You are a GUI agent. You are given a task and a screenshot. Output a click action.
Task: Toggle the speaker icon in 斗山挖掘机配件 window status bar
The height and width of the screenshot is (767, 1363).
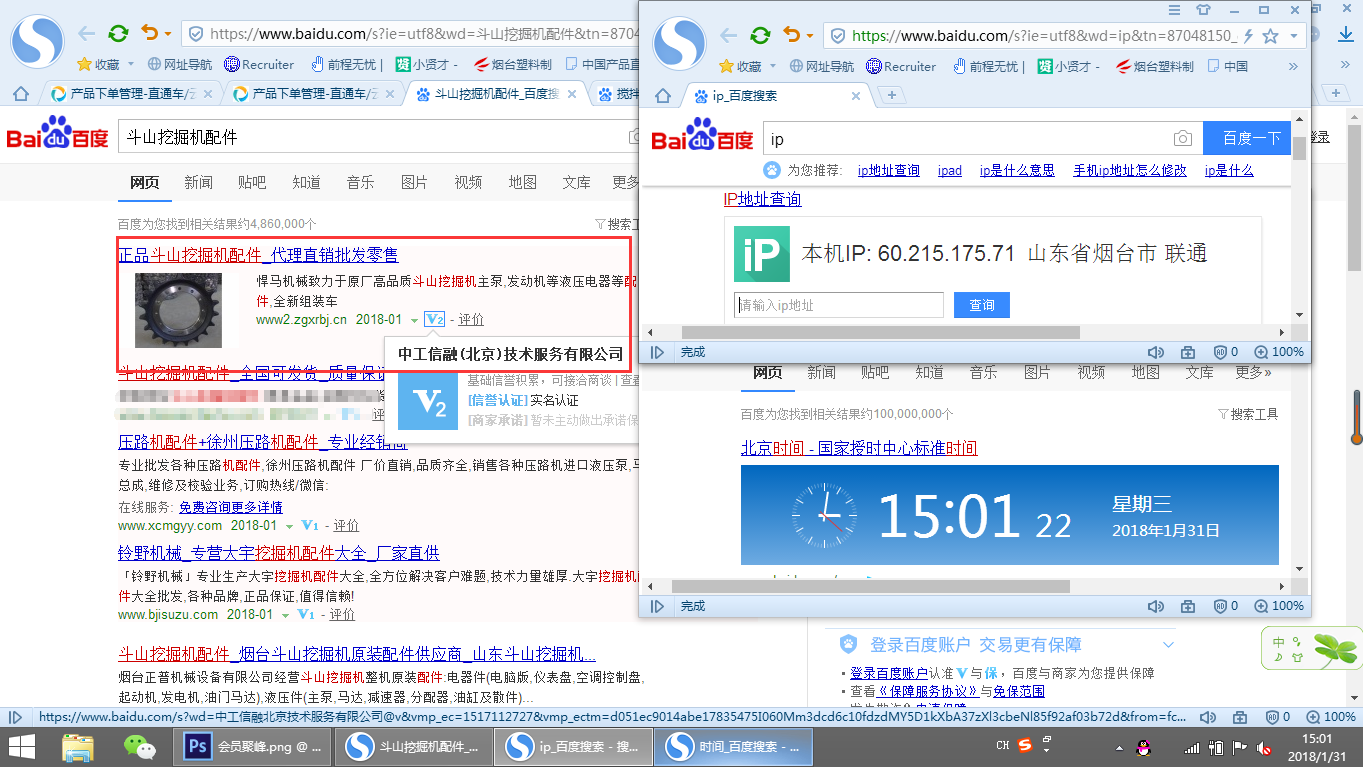coord(1207,717)
